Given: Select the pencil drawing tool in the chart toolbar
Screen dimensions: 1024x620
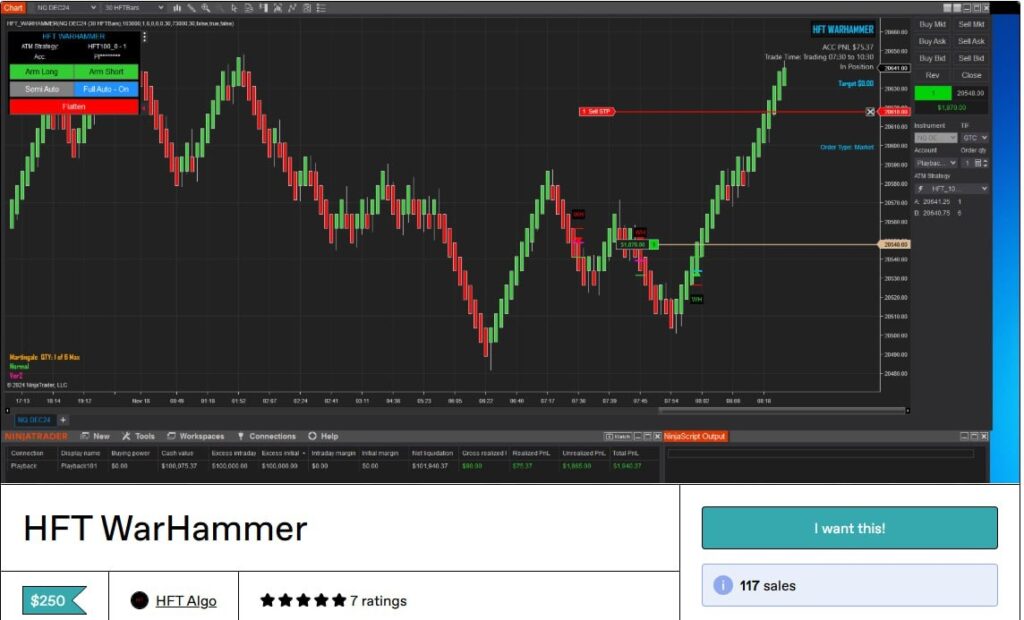Looking at the screenshot, I should [191, 8].
